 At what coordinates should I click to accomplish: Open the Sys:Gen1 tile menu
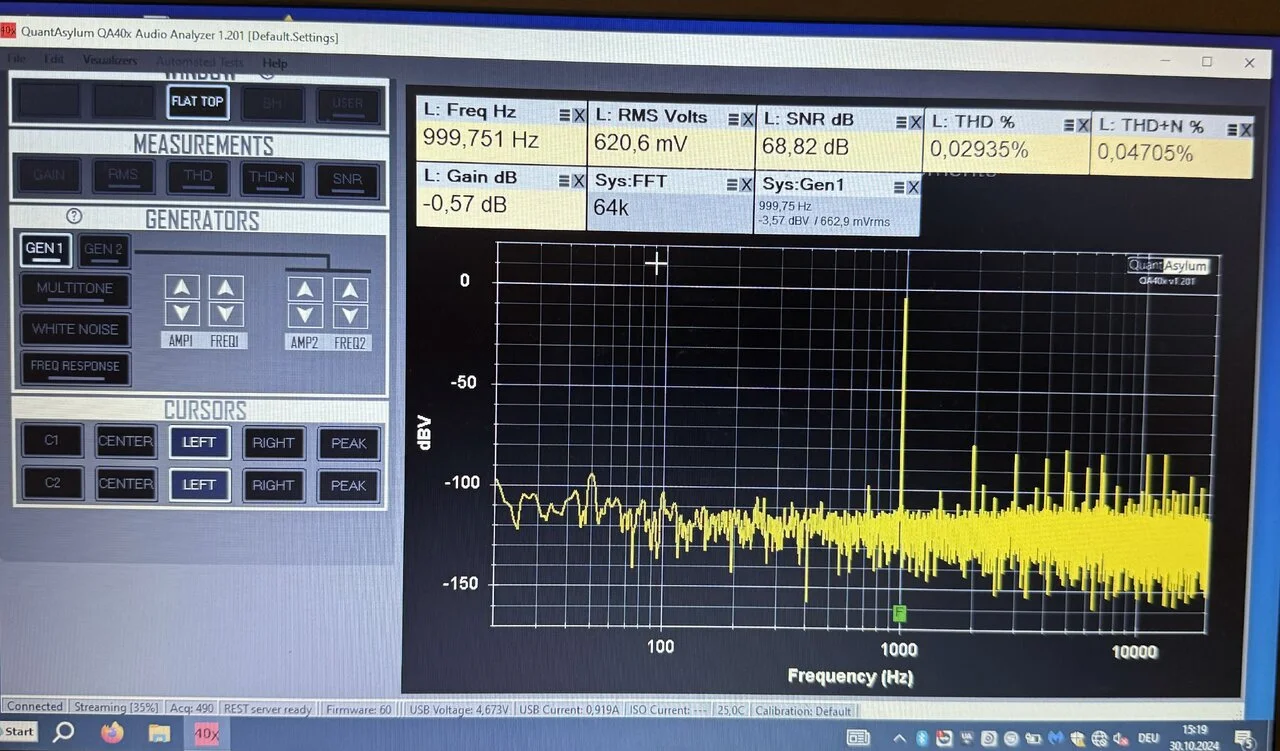[x=897, y=187]
